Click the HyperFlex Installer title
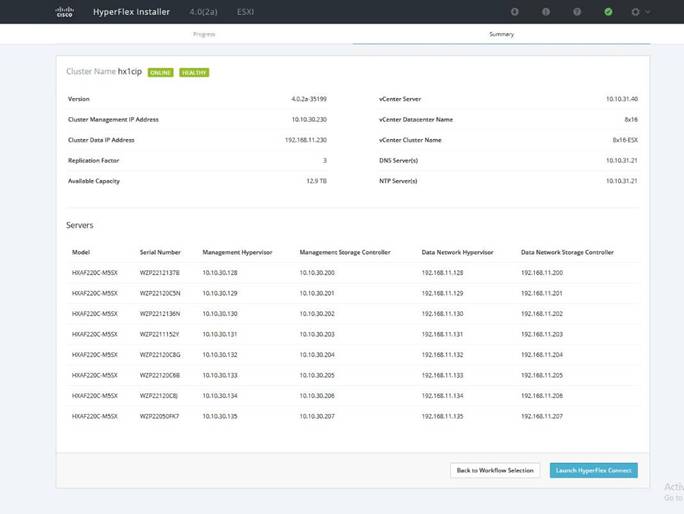The image size is (684, 514). [131, 12]
